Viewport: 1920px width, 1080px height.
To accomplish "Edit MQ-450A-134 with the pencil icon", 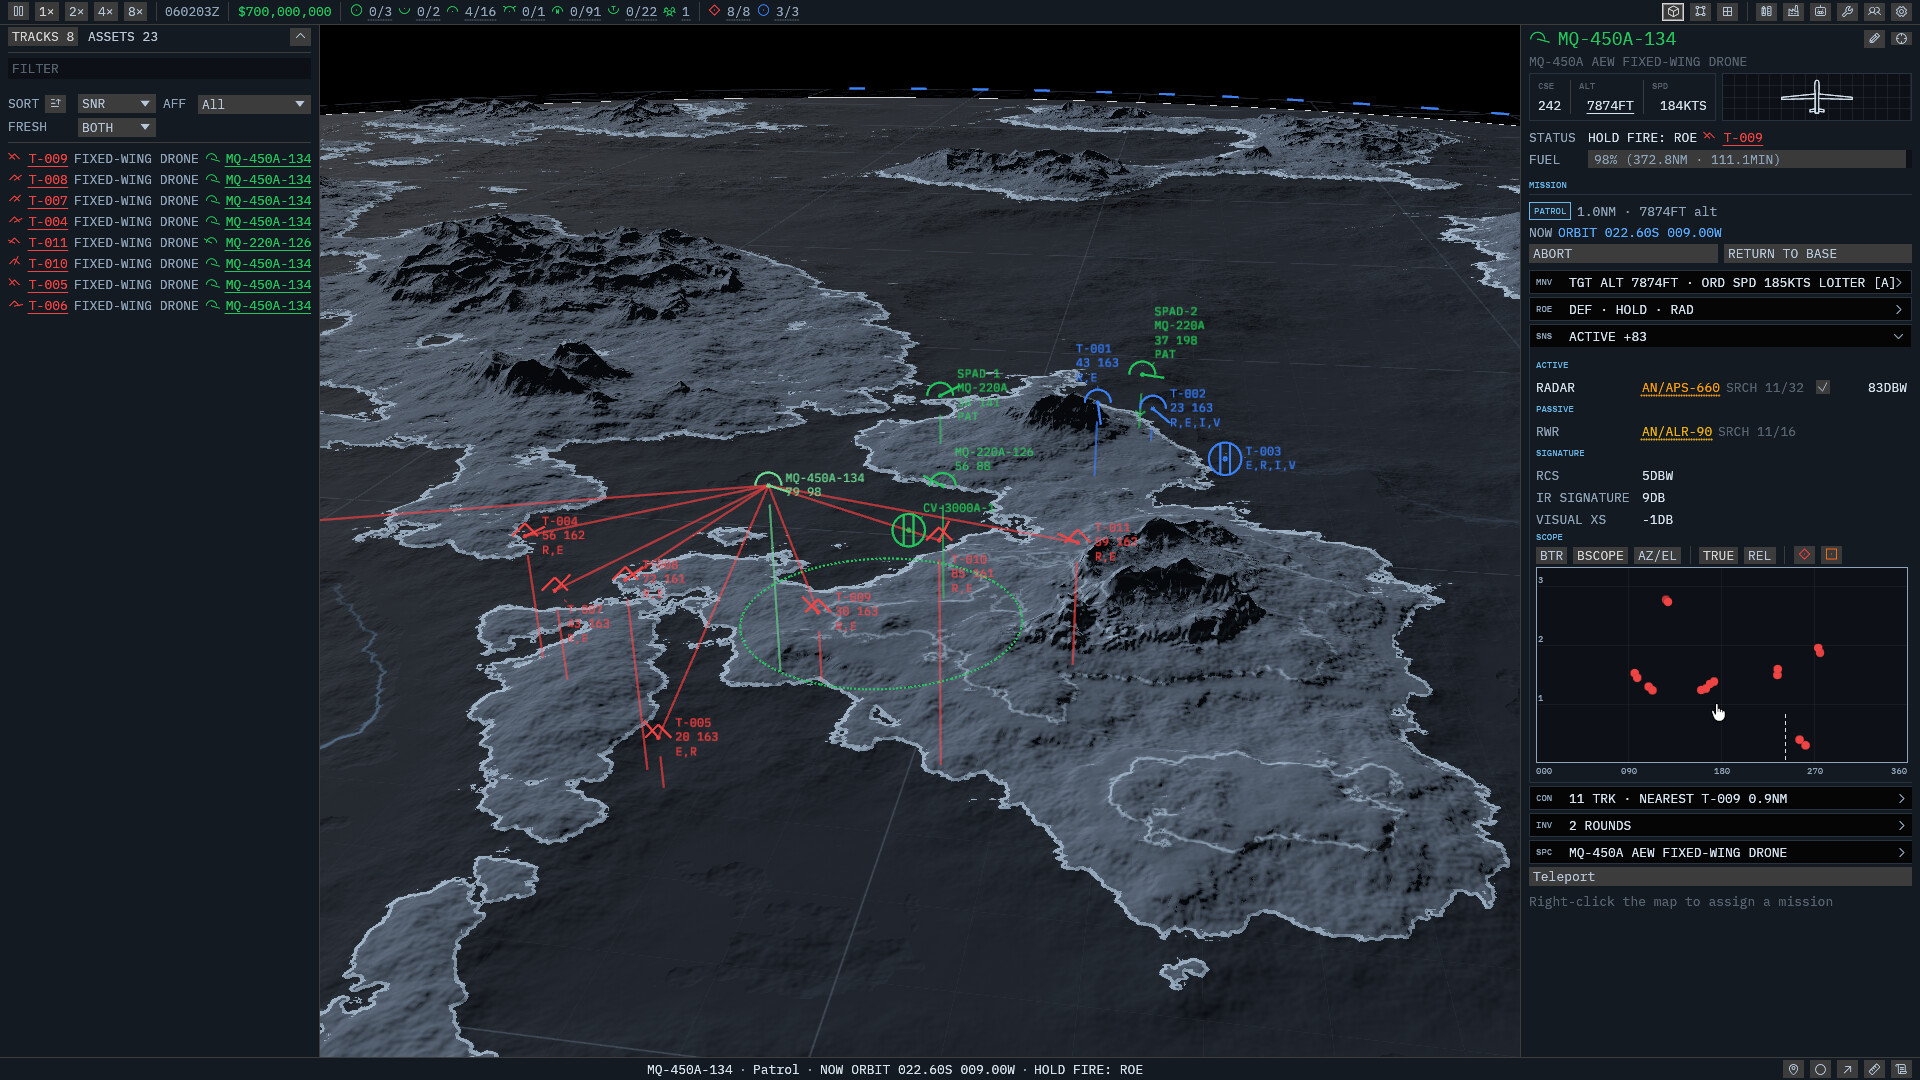I will 1874,39.
